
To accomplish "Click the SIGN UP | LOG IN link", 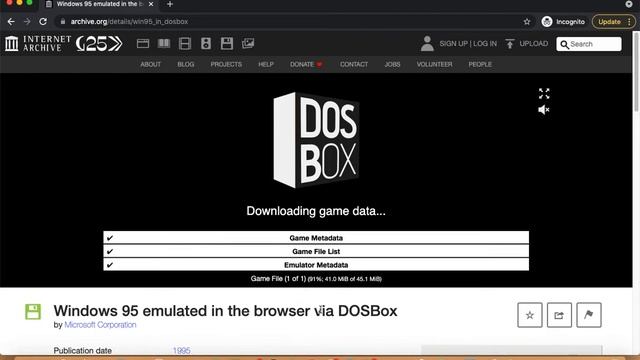I will [468, 44].
